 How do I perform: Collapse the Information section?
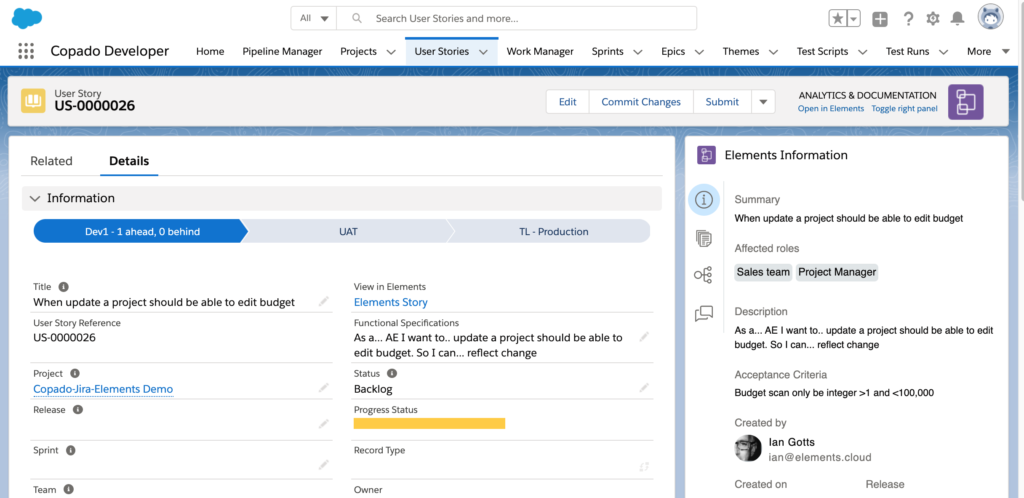pos(35,198)
